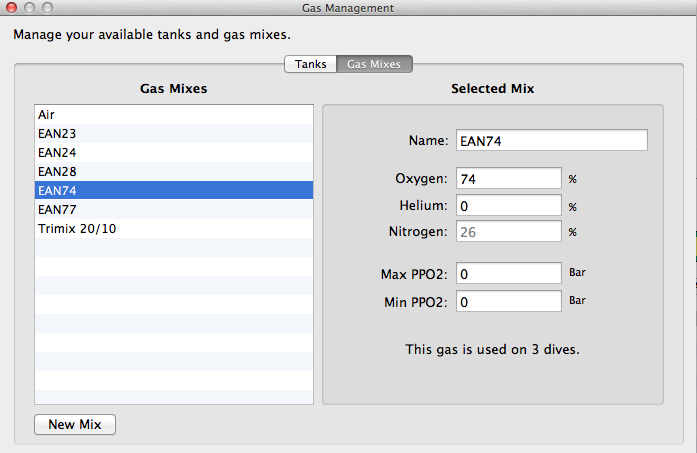Image resolution: width=697 pixels, height=453 pixels.
Task: Select the Gas Mixes tab
Action: point(374,64)
